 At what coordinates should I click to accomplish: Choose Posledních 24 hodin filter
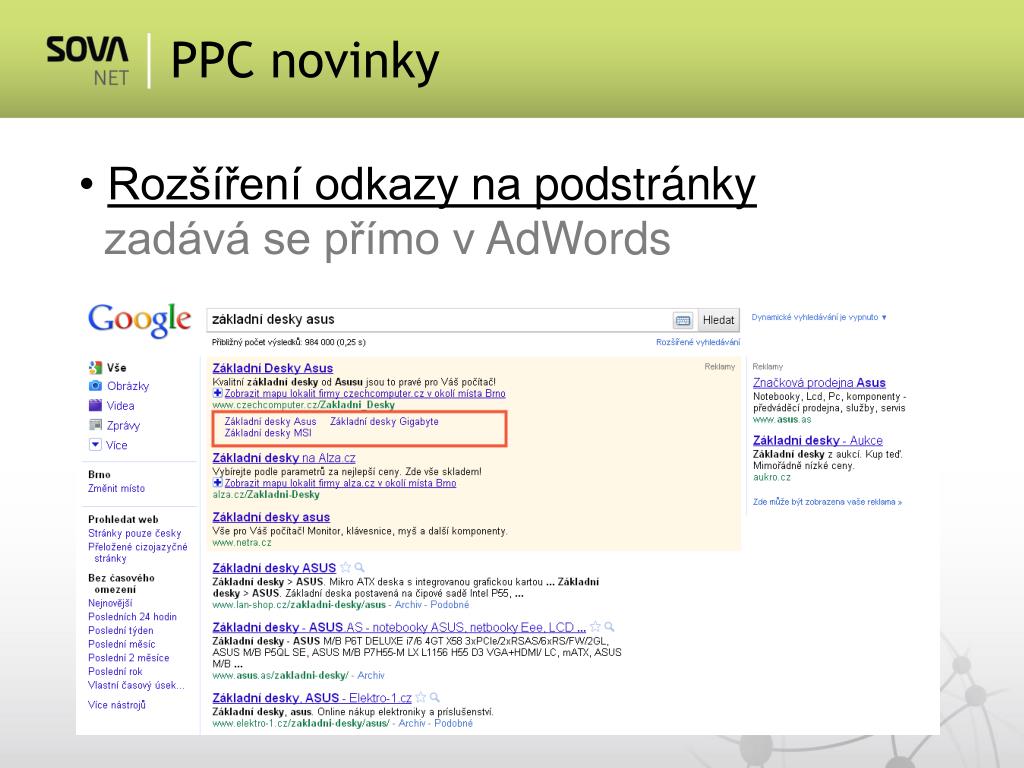point(132,616)
